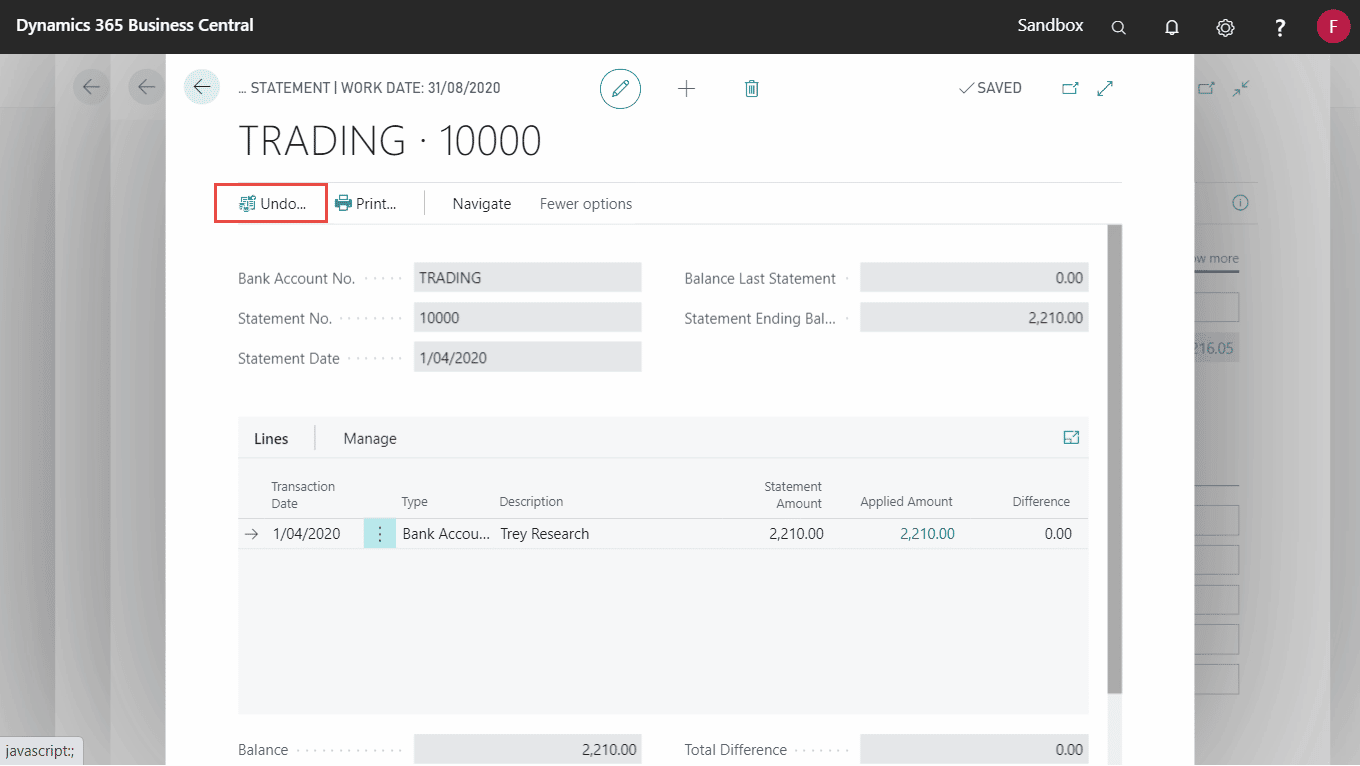Click the Difference column header

pyautogui.click(x=1041, y=502)
